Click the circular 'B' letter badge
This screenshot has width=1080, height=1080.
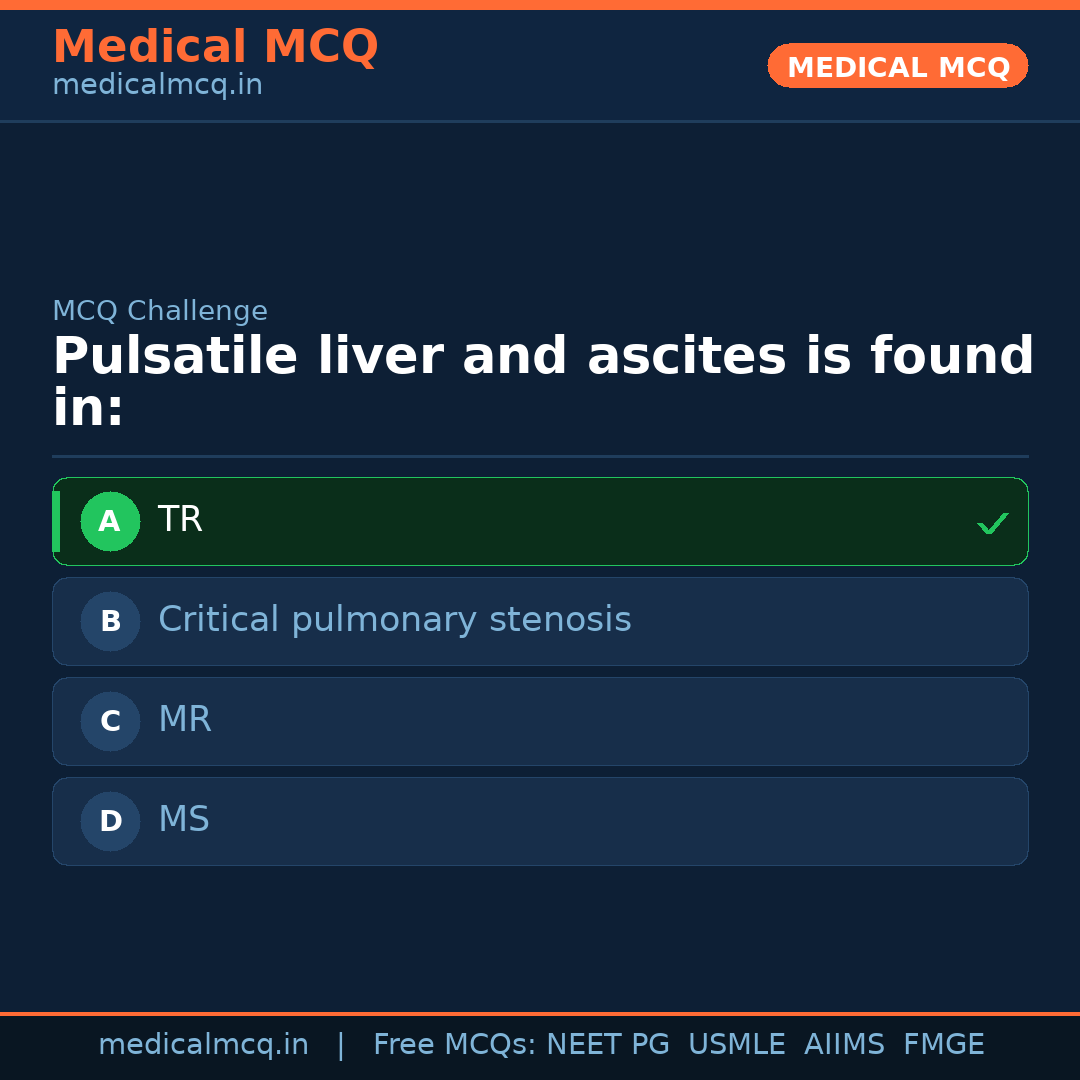point(110,621)
